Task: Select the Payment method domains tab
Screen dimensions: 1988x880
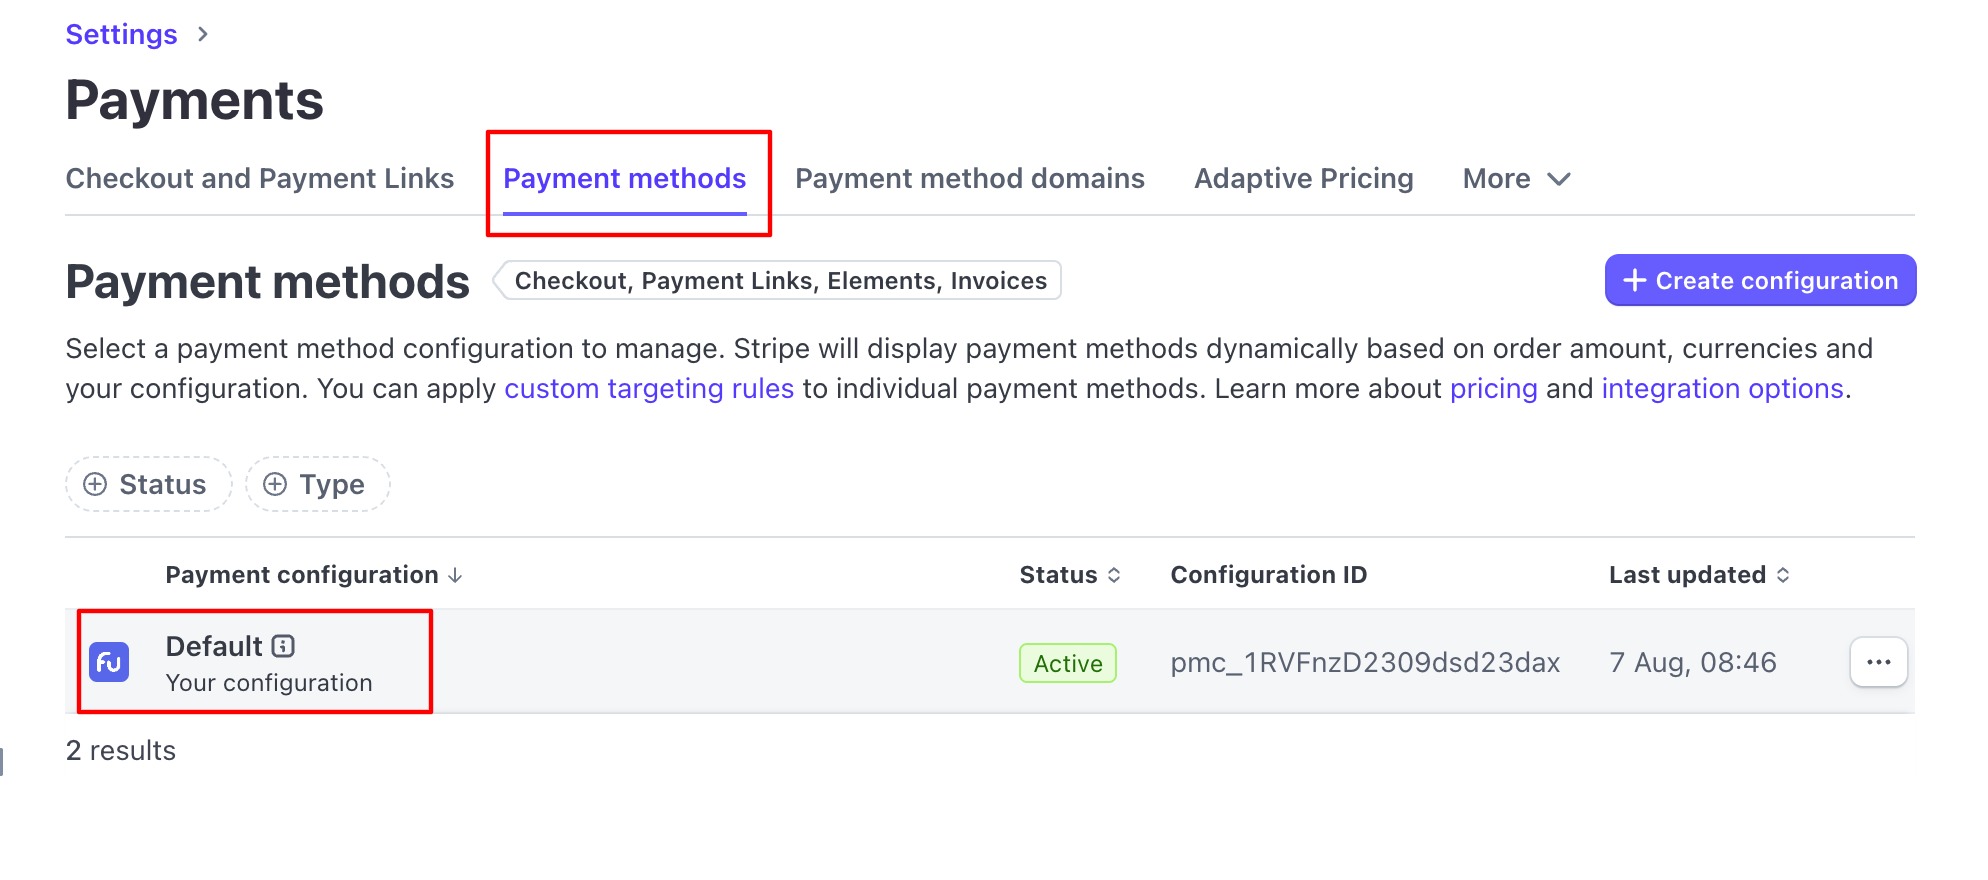Action: [969, 179]
